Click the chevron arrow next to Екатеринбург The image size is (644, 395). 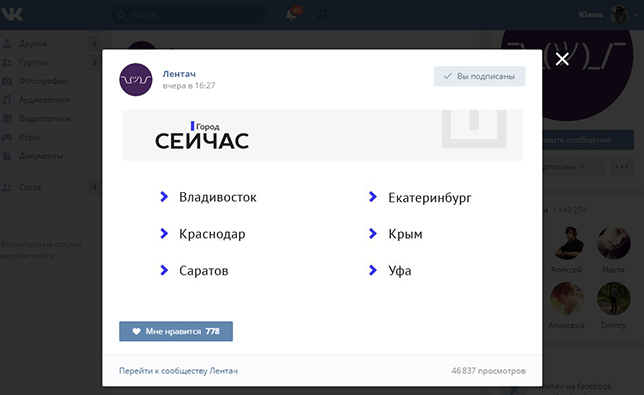coord(373,197)
